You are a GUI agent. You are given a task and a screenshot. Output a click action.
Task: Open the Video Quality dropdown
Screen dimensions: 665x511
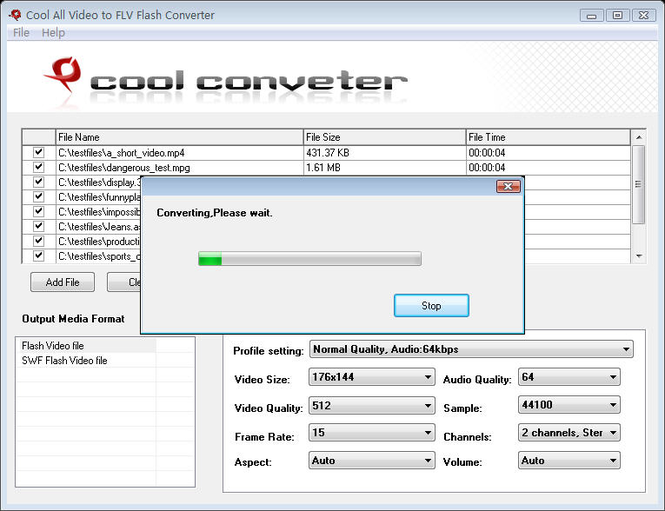point(372,405)
